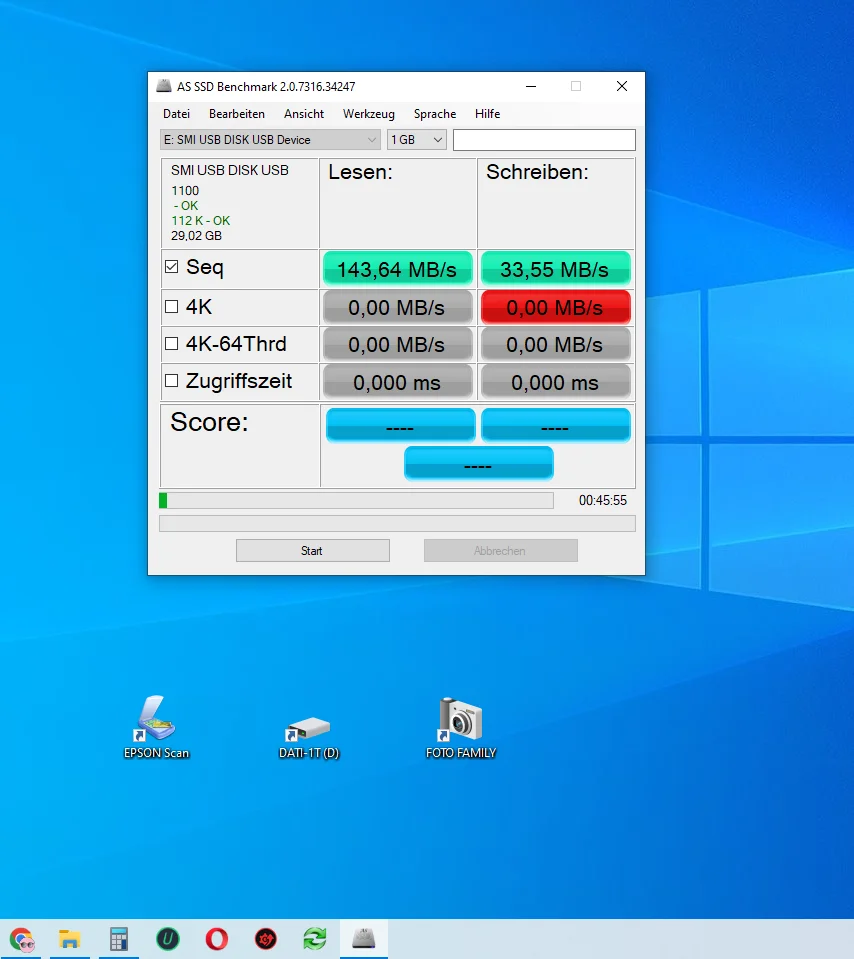Open Calculator from the taskbar
The width and height of the screenshot is (854, 959).
click(x=119, y=939)
